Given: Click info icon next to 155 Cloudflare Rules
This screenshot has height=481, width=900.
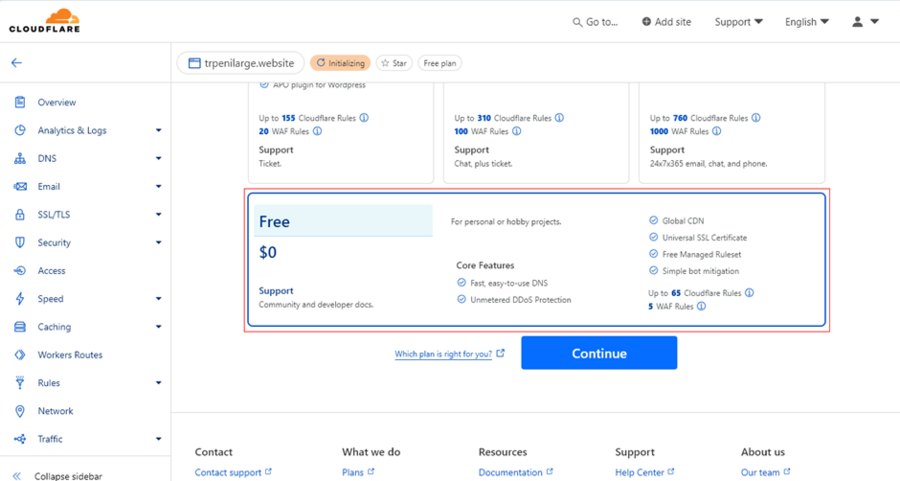Looking at the screenshot, I should 364,118.
